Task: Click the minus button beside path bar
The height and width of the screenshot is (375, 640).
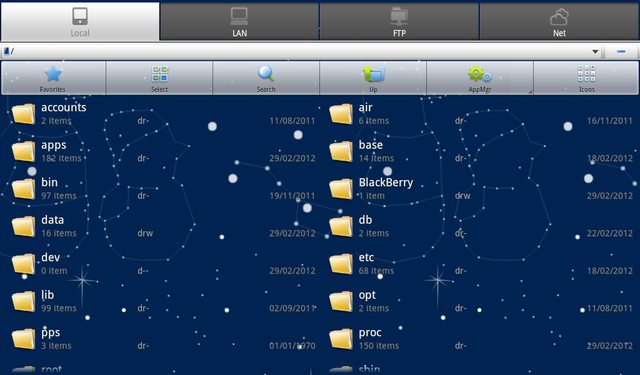Action: pyautogui.click(x=621, y=51)
